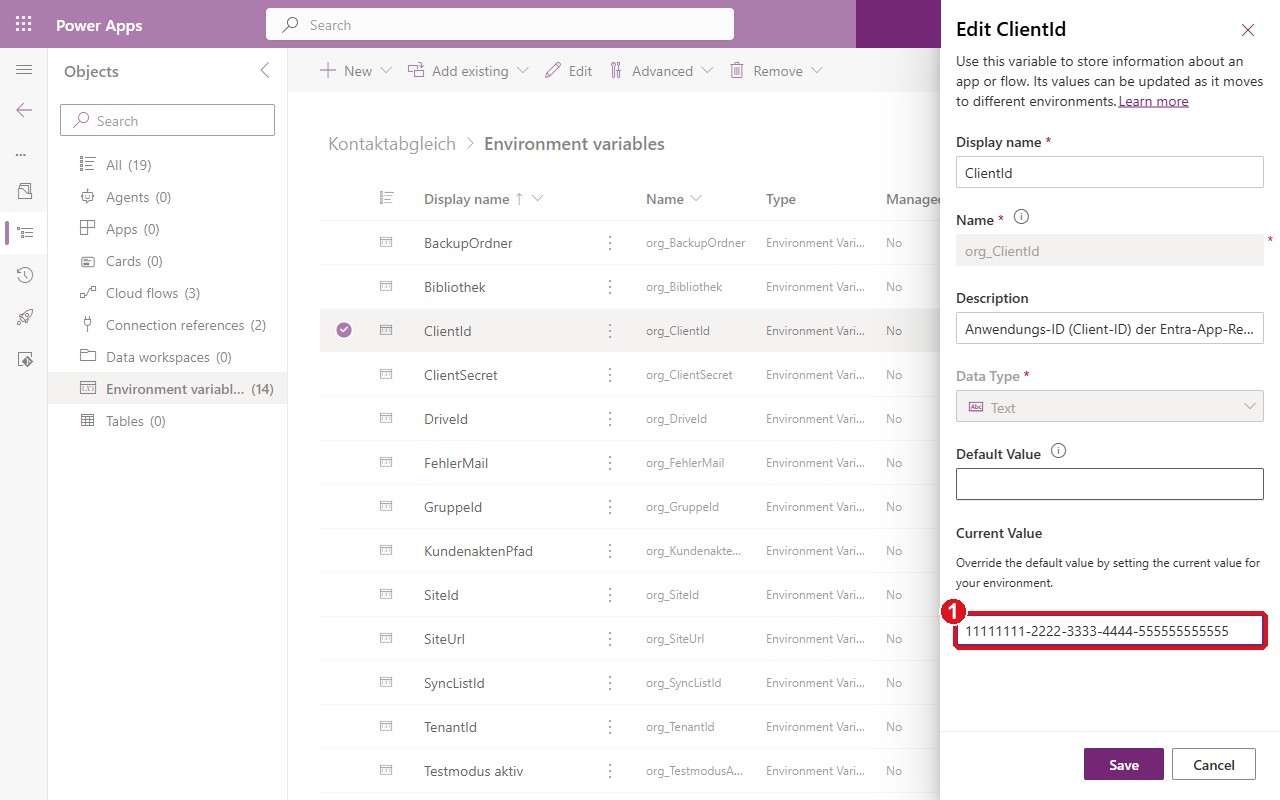Go back using the left arrow icon
Image resolution: width=1280 pixels, height=800 pixels.
pos(24,110)
